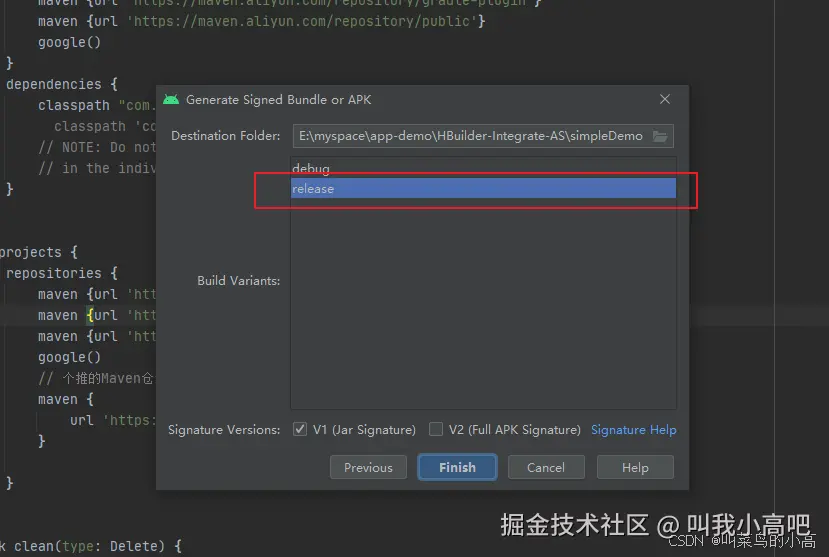The width and height of the screenshot is (829, 557).
Task: Open the dialog's Help button
Action: [x=635, y=467]
